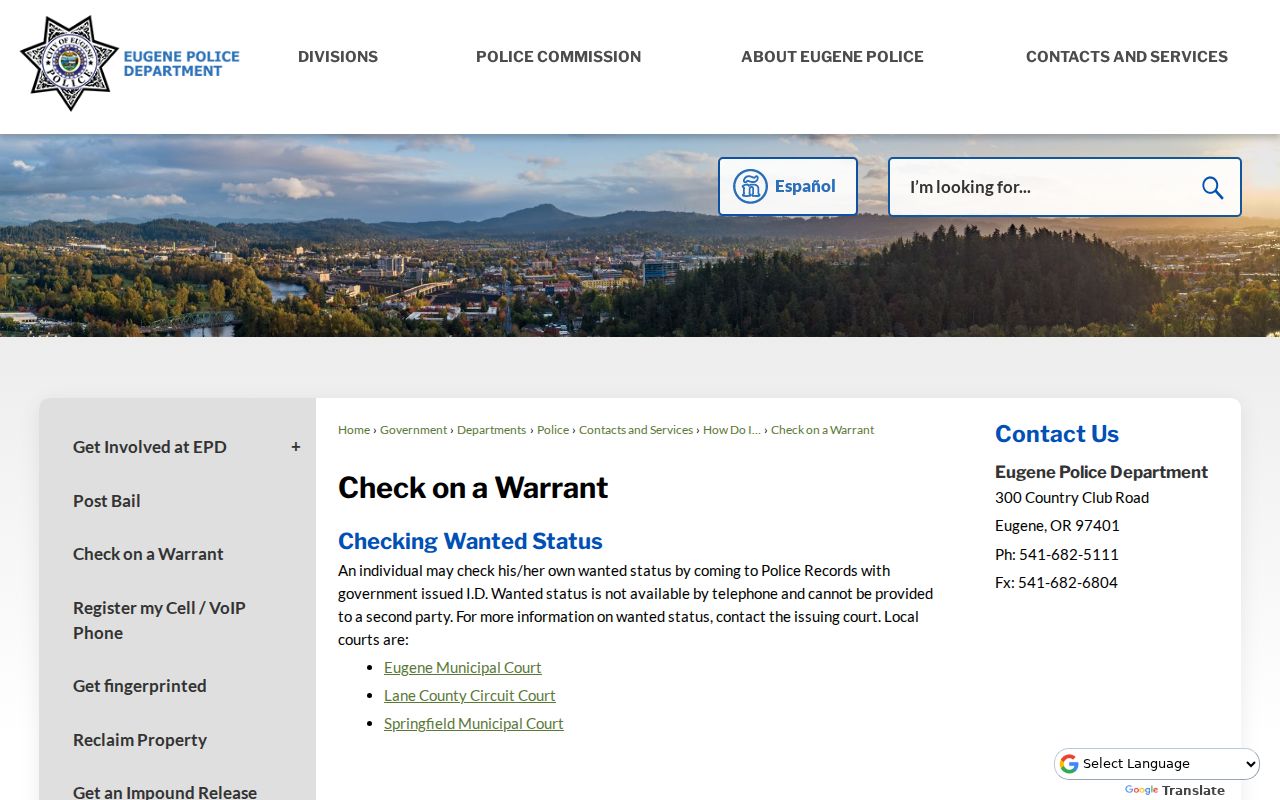The width and height of the screenshot is (1280, 800).
Task: Go to Police breadcrumb
Action: point(553,430)
